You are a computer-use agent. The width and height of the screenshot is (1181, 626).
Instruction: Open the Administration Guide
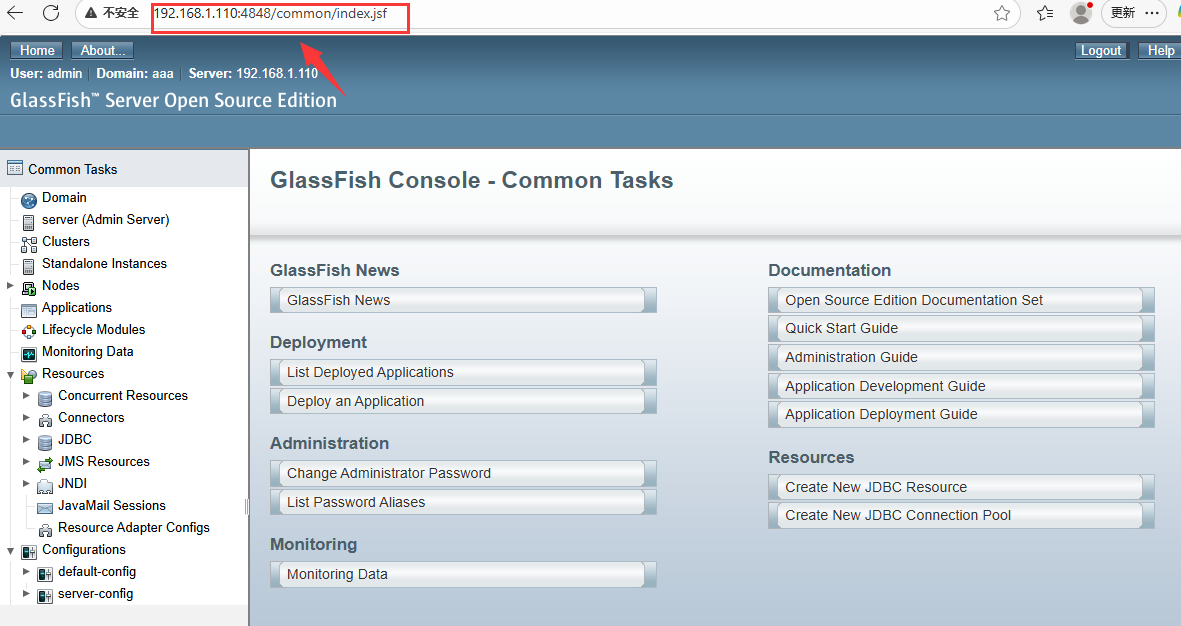point(961,357)
